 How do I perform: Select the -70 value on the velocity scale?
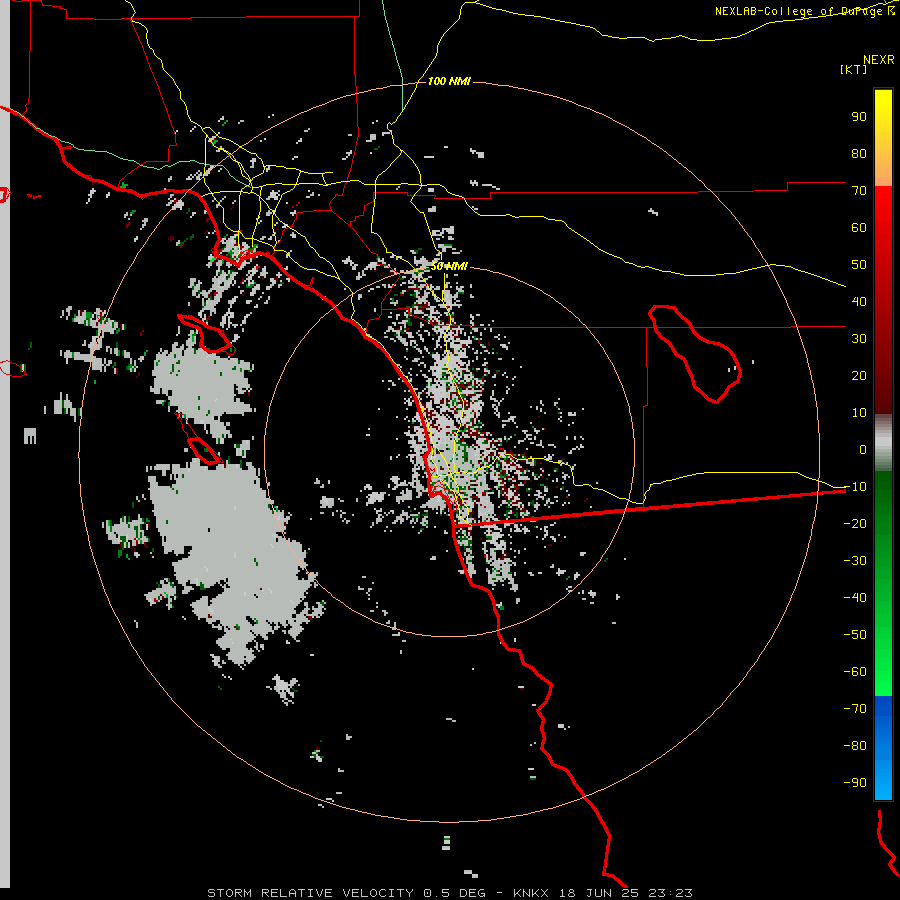855,709
